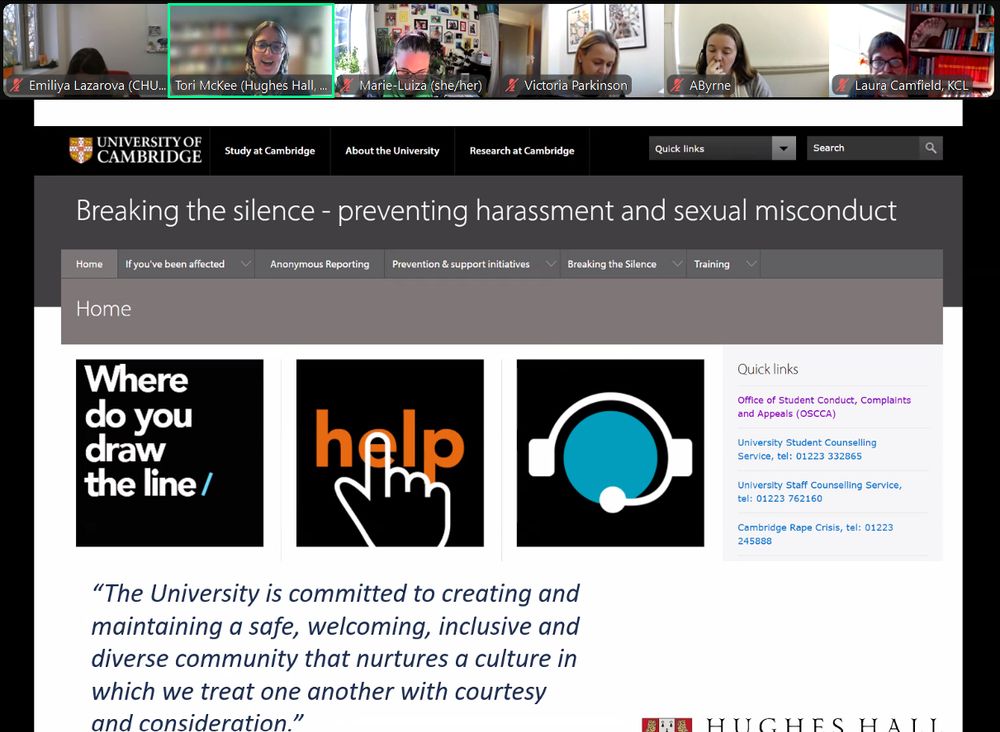Open the 'Where do you draw the line' tile
The height and width of the screenshot is (732, 1000).
pyautogui.click(x=170, y=453)
